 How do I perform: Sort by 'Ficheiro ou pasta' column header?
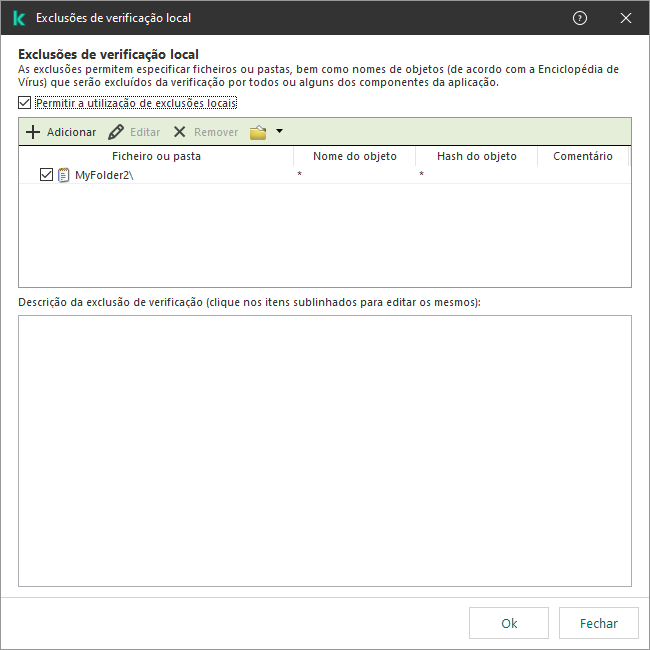[156, 156]
